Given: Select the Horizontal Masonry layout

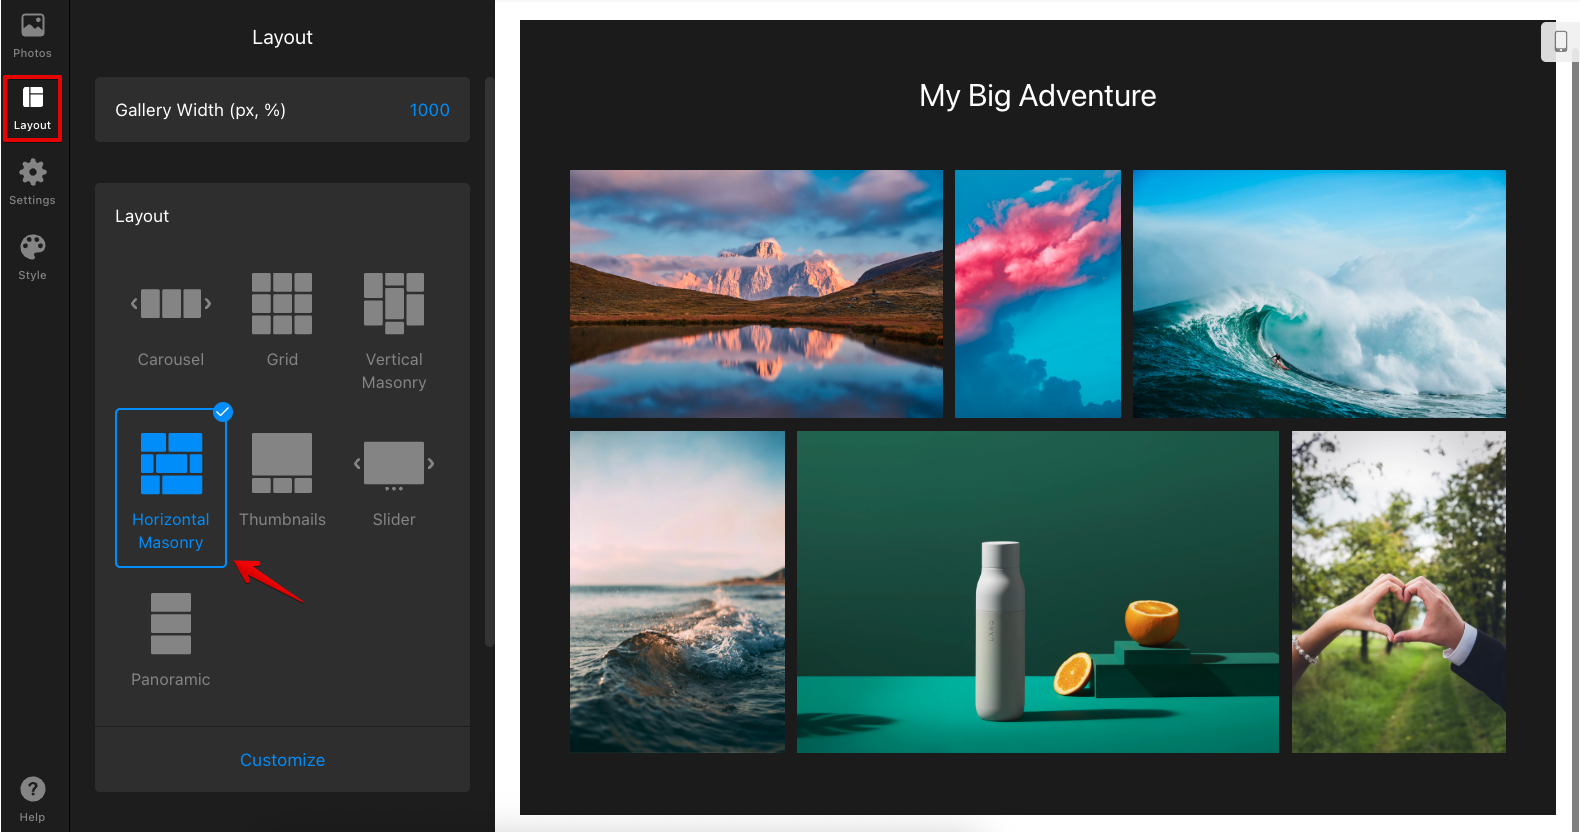Looking at the screenshot, I should (x=171, y=488).
